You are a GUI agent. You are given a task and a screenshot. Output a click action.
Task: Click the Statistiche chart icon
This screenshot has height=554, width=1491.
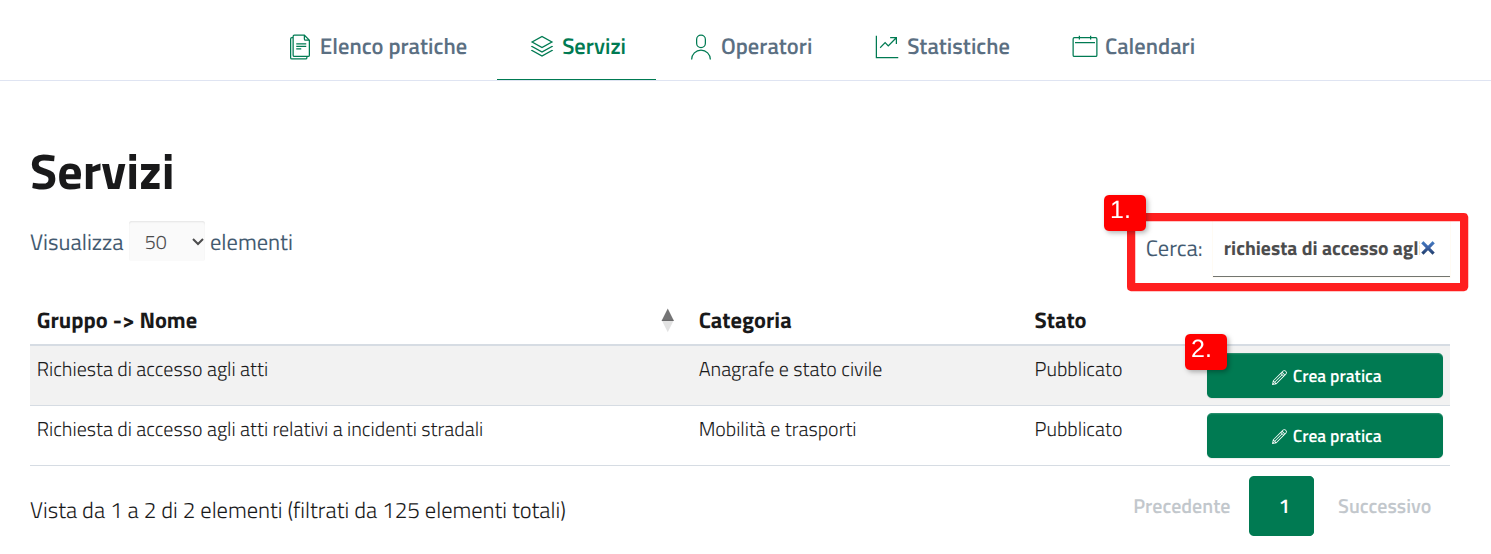pos(886,47)
